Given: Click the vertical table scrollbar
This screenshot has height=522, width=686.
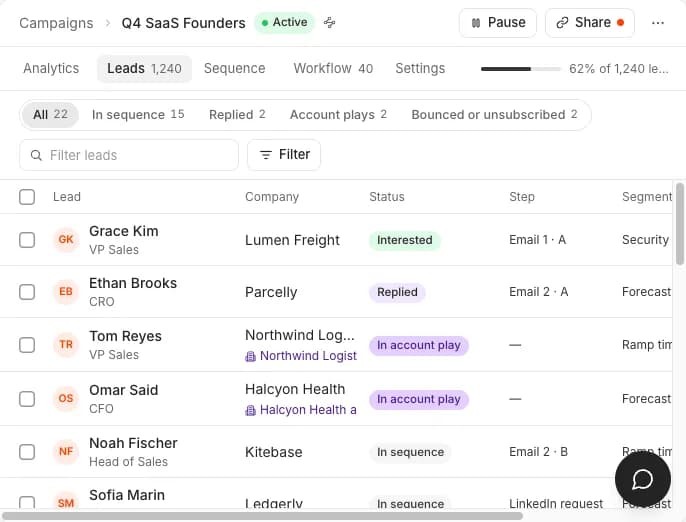Looking at the screenshot, I should point(679,224).
